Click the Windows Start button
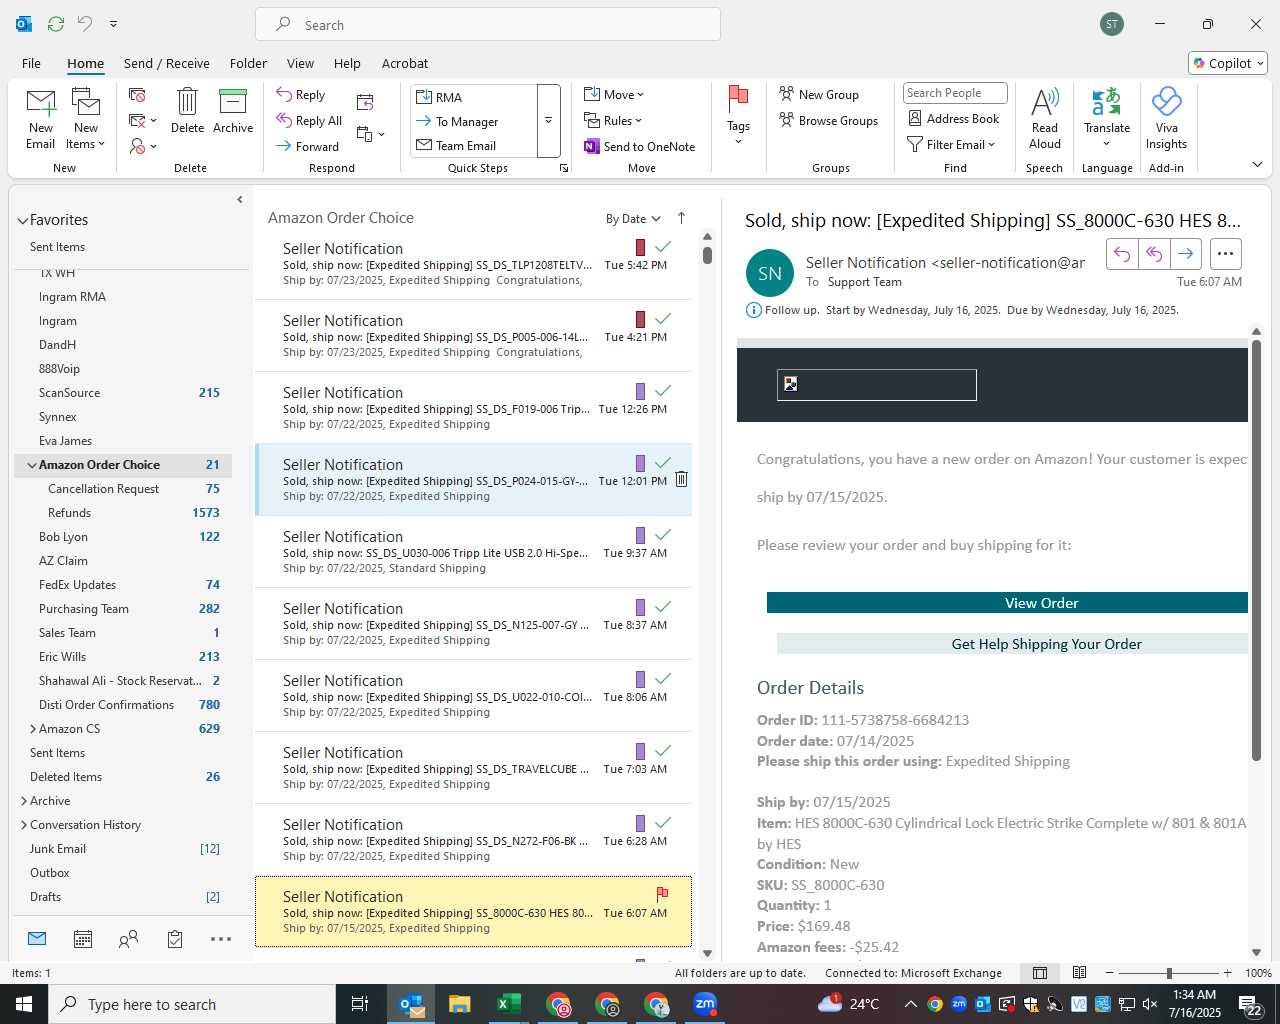 point(24,1004)
